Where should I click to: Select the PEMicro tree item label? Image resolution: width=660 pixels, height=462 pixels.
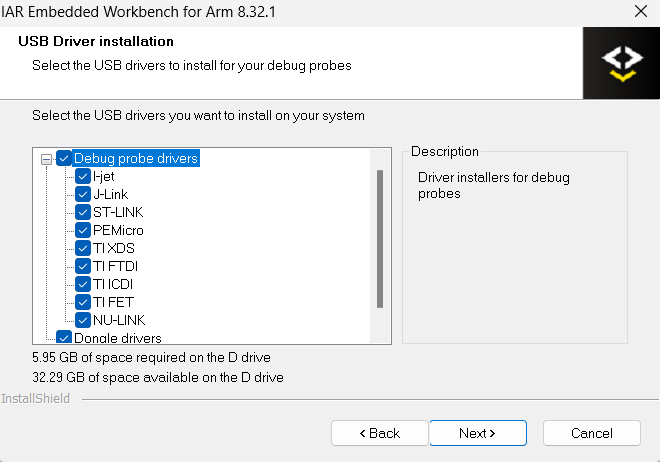pos(118,230)
